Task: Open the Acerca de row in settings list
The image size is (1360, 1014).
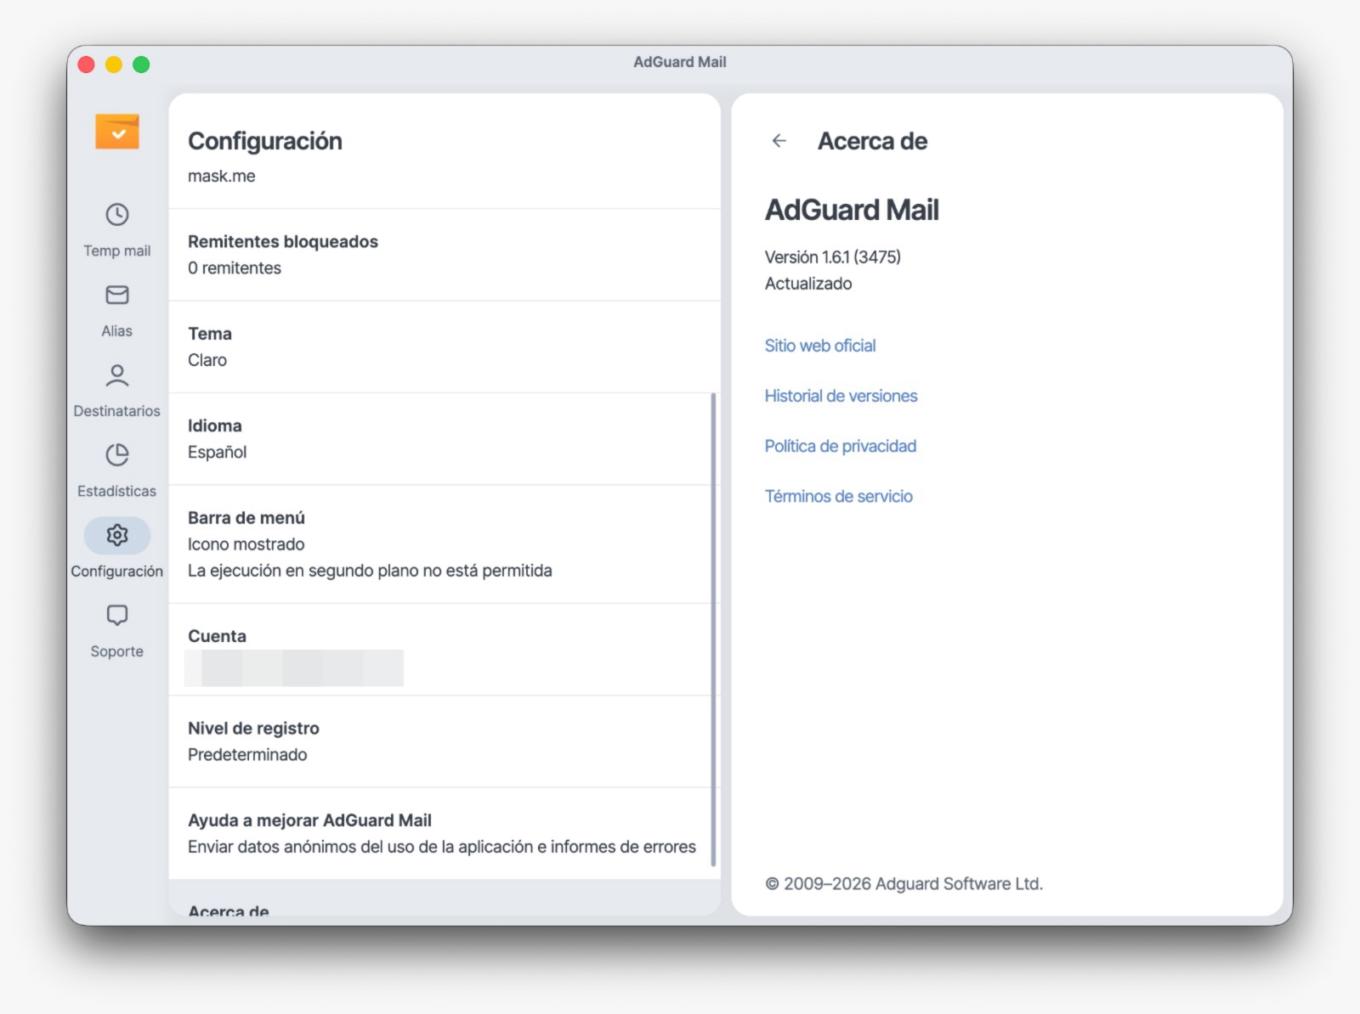Action: click(444, 898)
